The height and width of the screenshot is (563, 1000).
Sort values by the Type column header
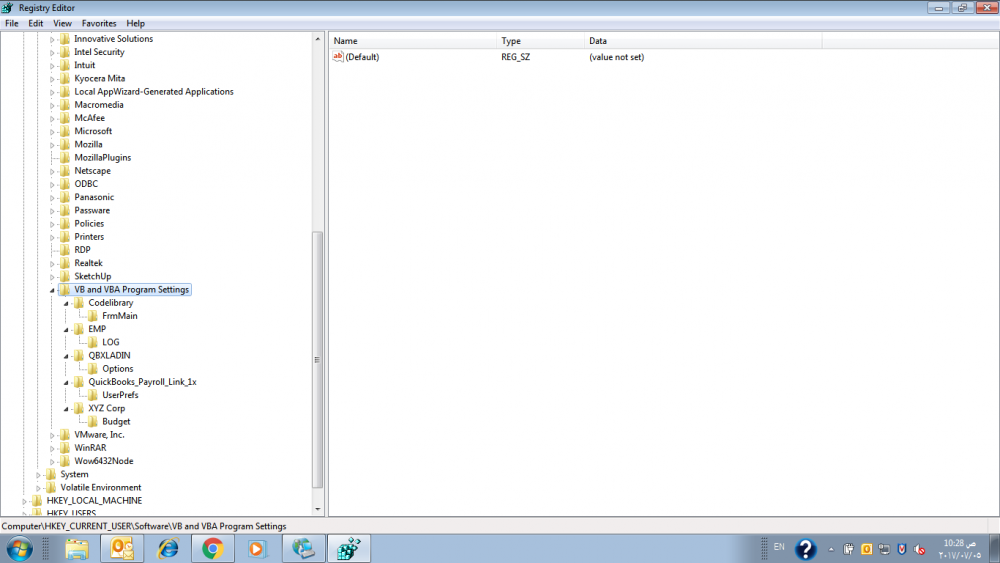[540, 41]
